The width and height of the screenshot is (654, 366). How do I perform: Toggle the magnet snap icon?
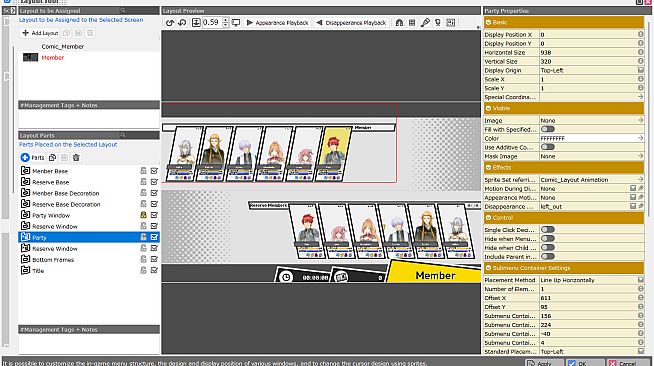click(x=399, y=23)
